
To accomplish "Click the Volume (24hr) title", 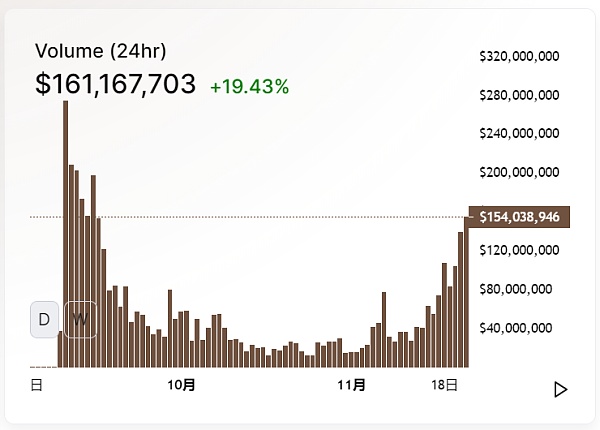I will click(x=101, y=51).
